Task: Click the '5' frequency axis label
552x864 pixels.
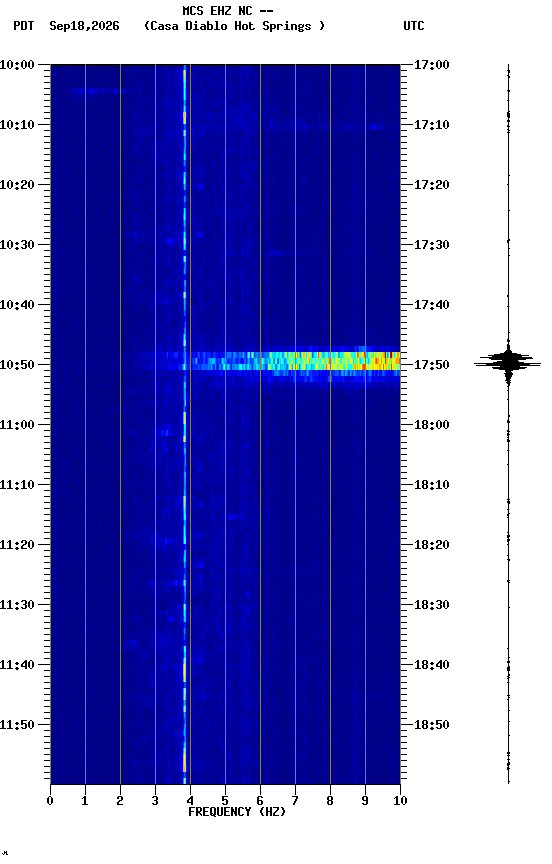Action: point(225,801)
